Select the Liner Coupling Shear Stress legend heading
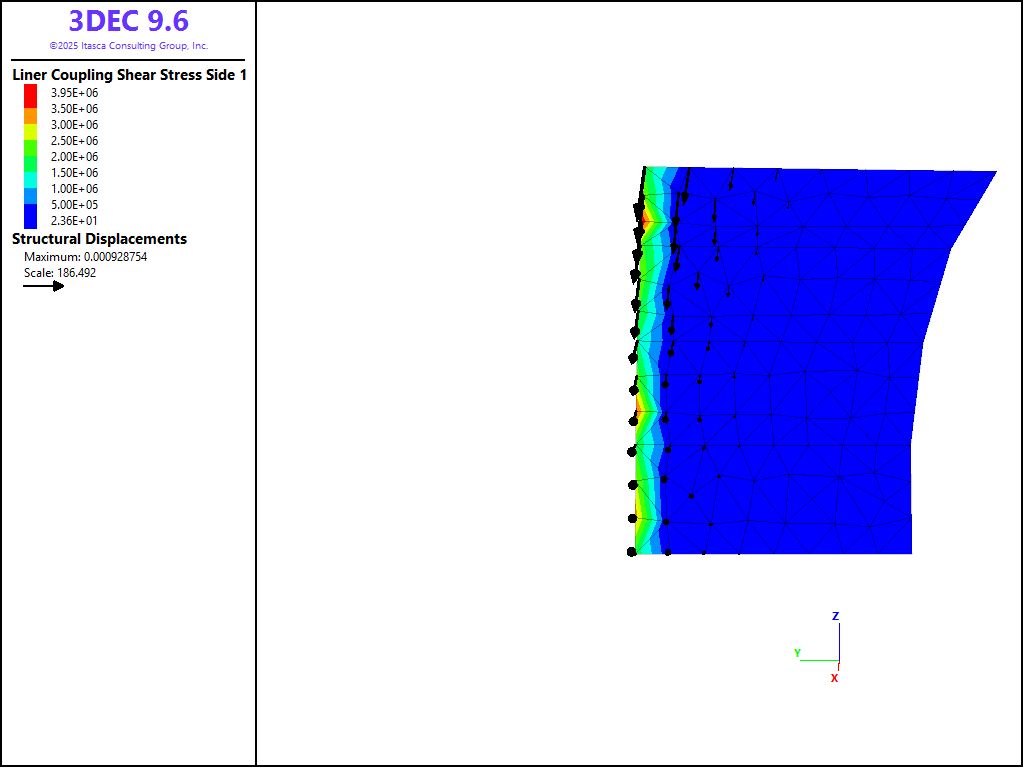This screenshot has width=1024, height=768. coord(129,75)
